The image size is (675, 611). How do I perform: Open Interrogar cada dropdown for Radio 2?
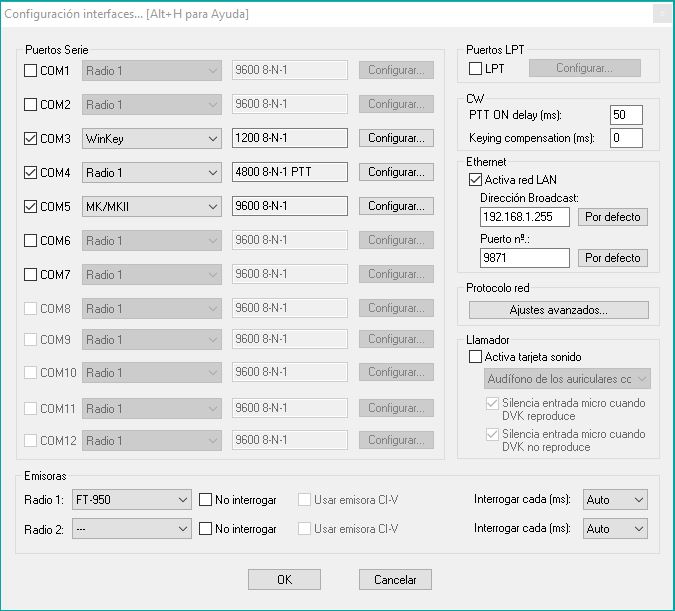[x=615, y=529]
